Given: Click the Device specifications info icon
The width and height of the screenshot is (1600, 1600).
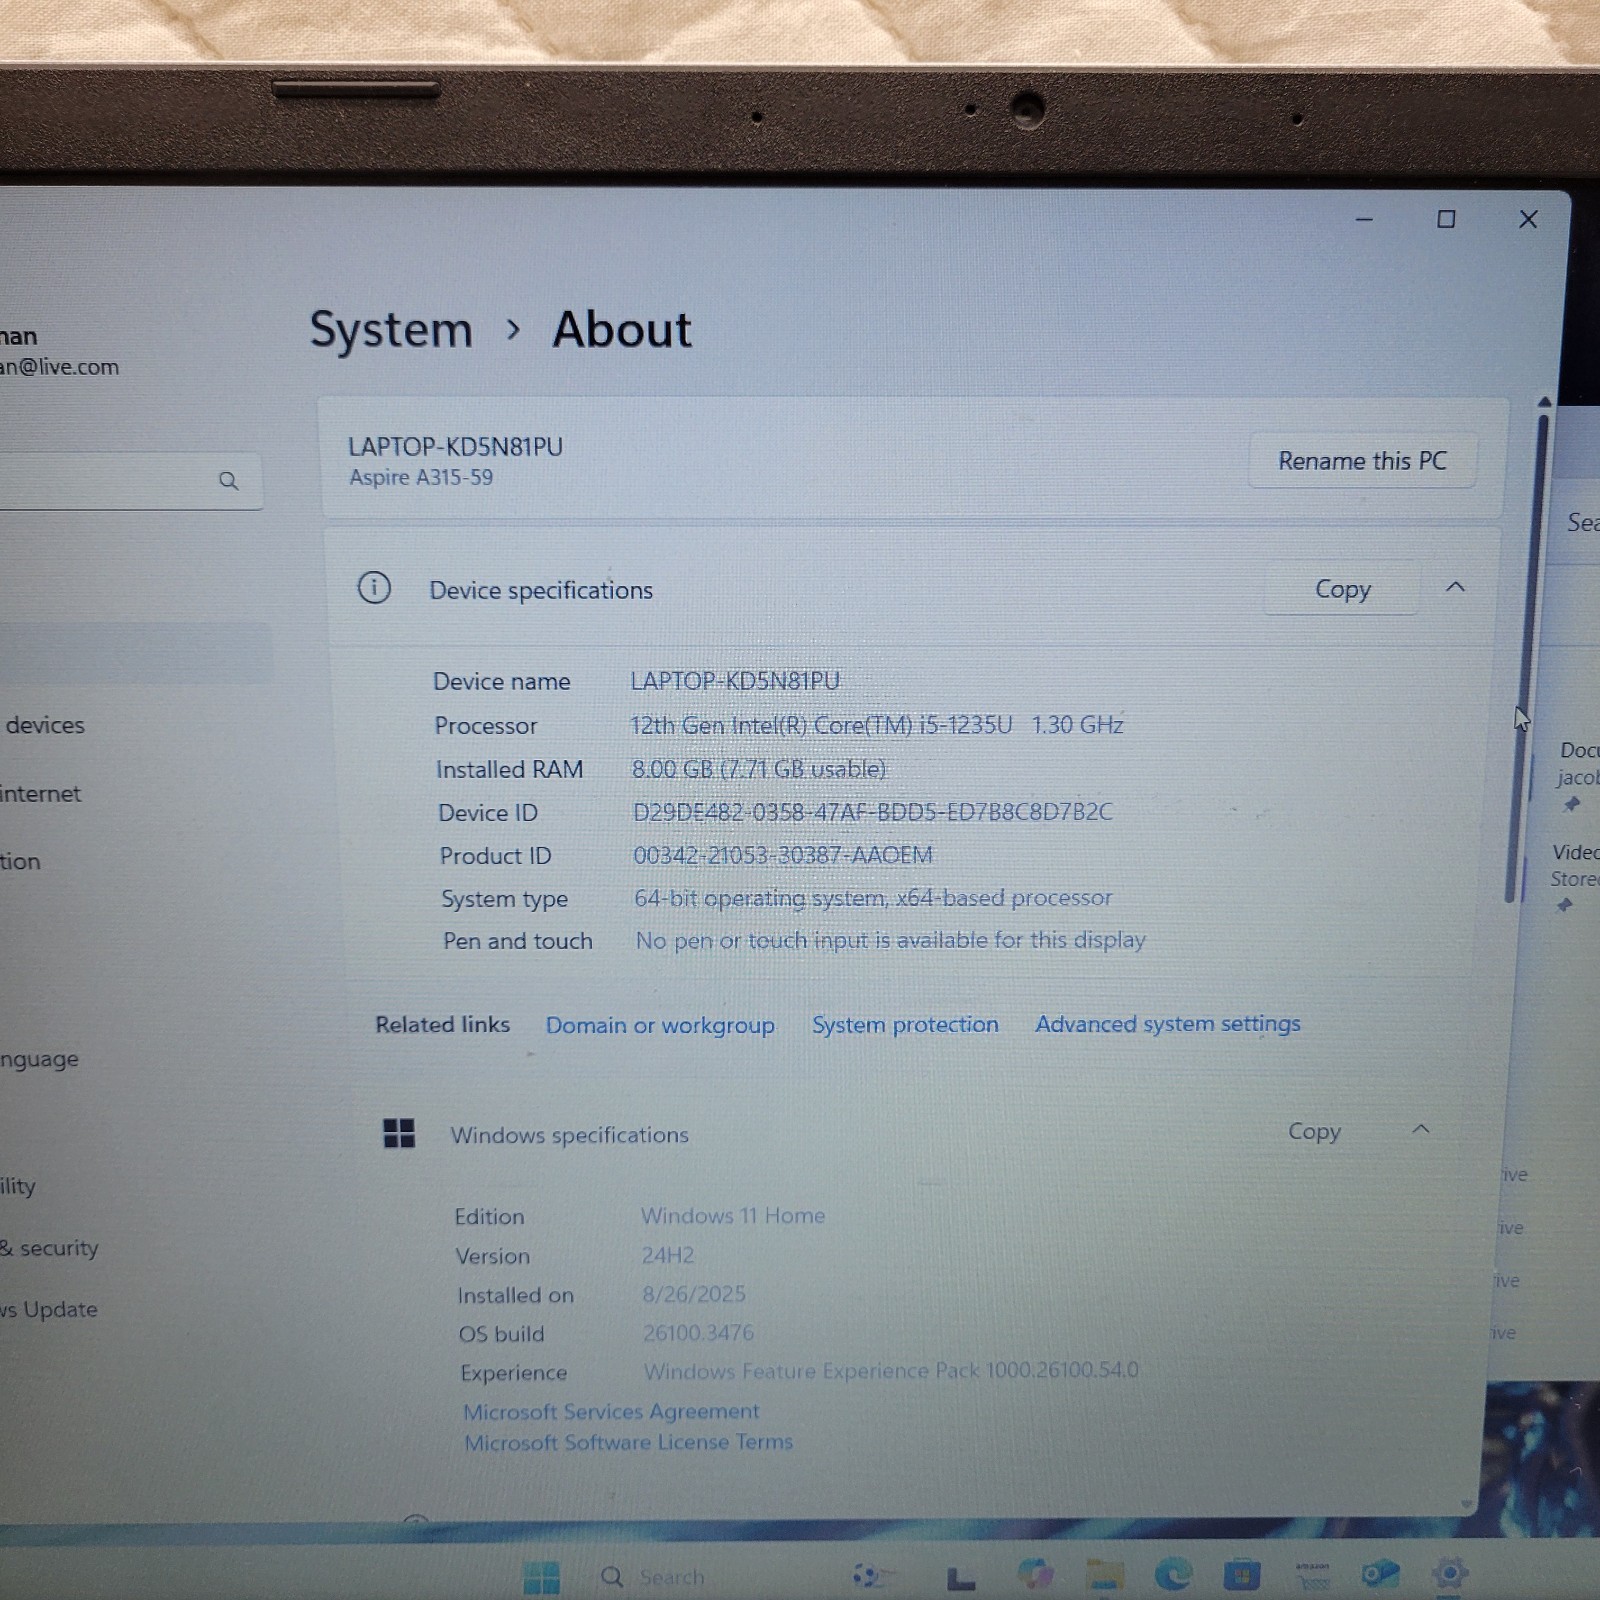Looking at the screenshot, I should tap(374, 588).
